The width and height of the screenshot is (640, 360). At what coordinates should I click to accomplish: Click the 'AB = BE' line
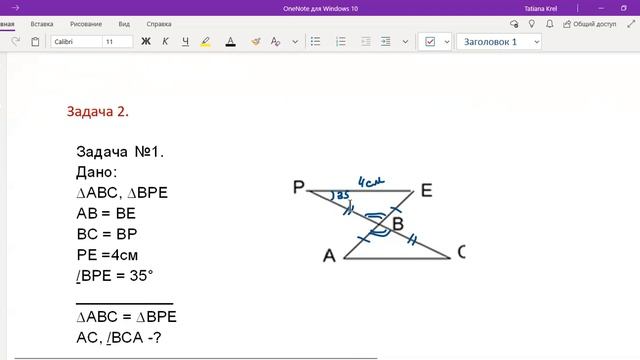(106, 213)
